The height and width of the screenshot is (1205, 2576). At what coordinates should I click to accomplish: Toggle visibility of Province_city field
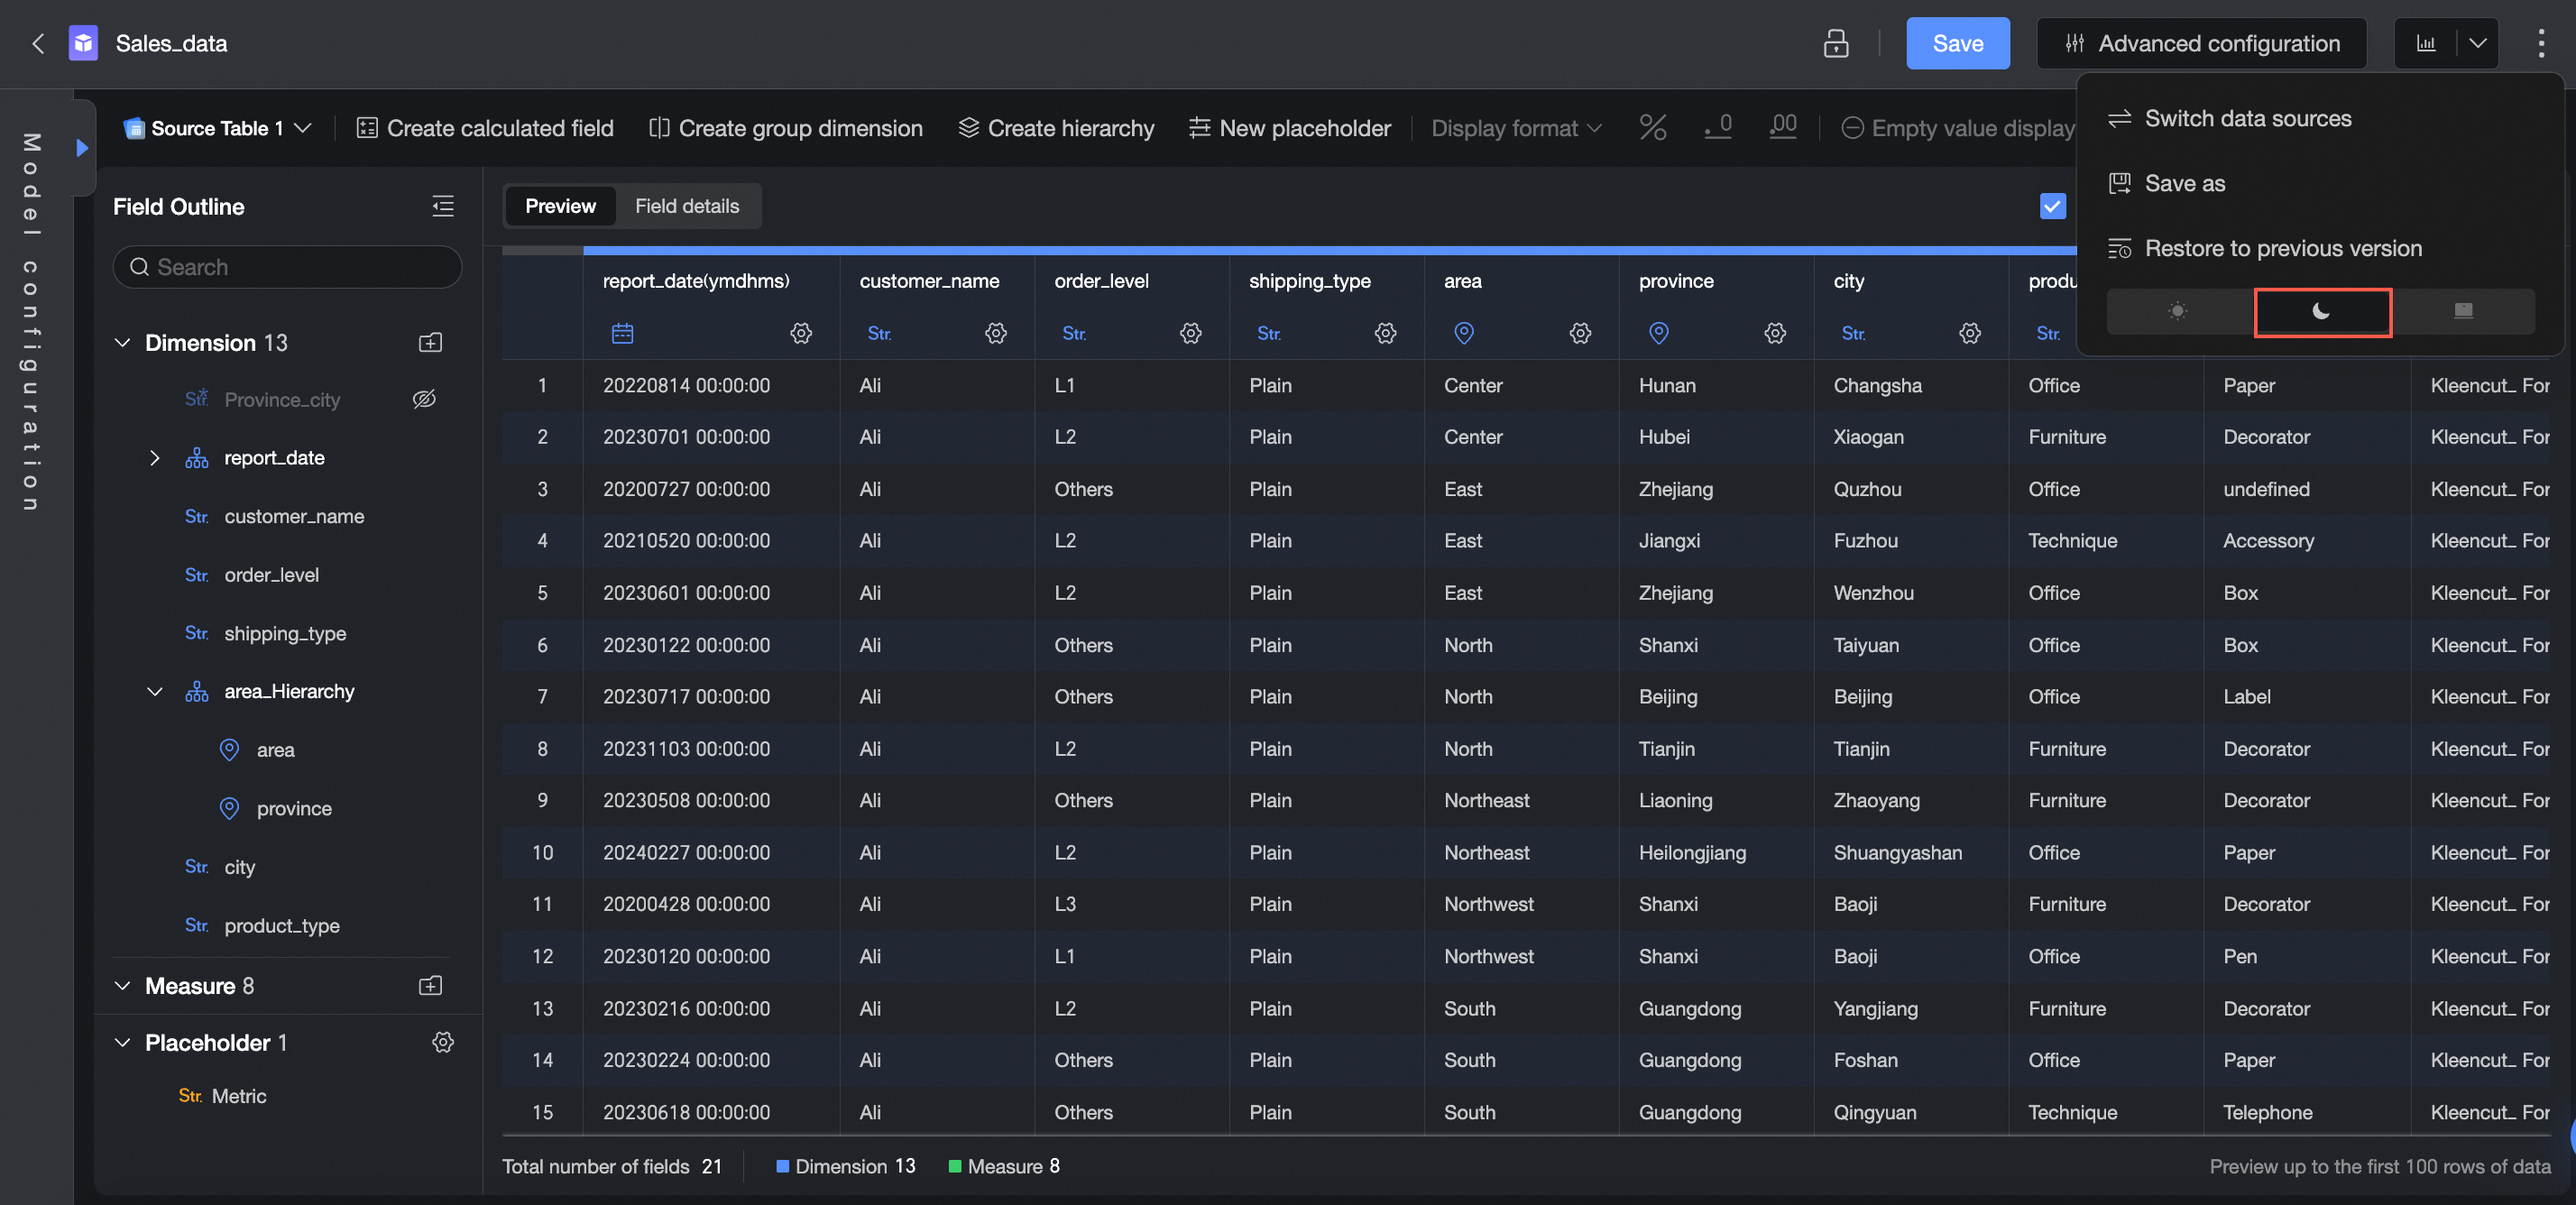click(x=424, y=399)
